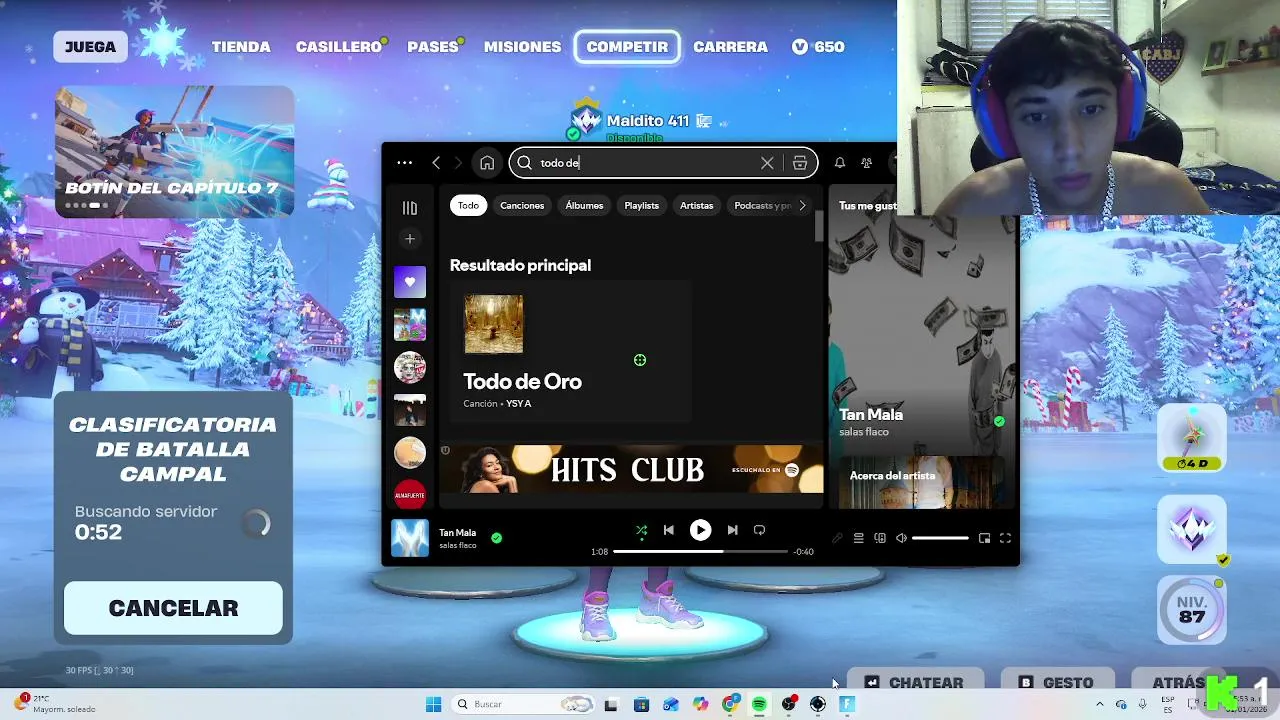1280x720 pixels.
Task: Mute Spotify volume
Action: pos(901,538)
